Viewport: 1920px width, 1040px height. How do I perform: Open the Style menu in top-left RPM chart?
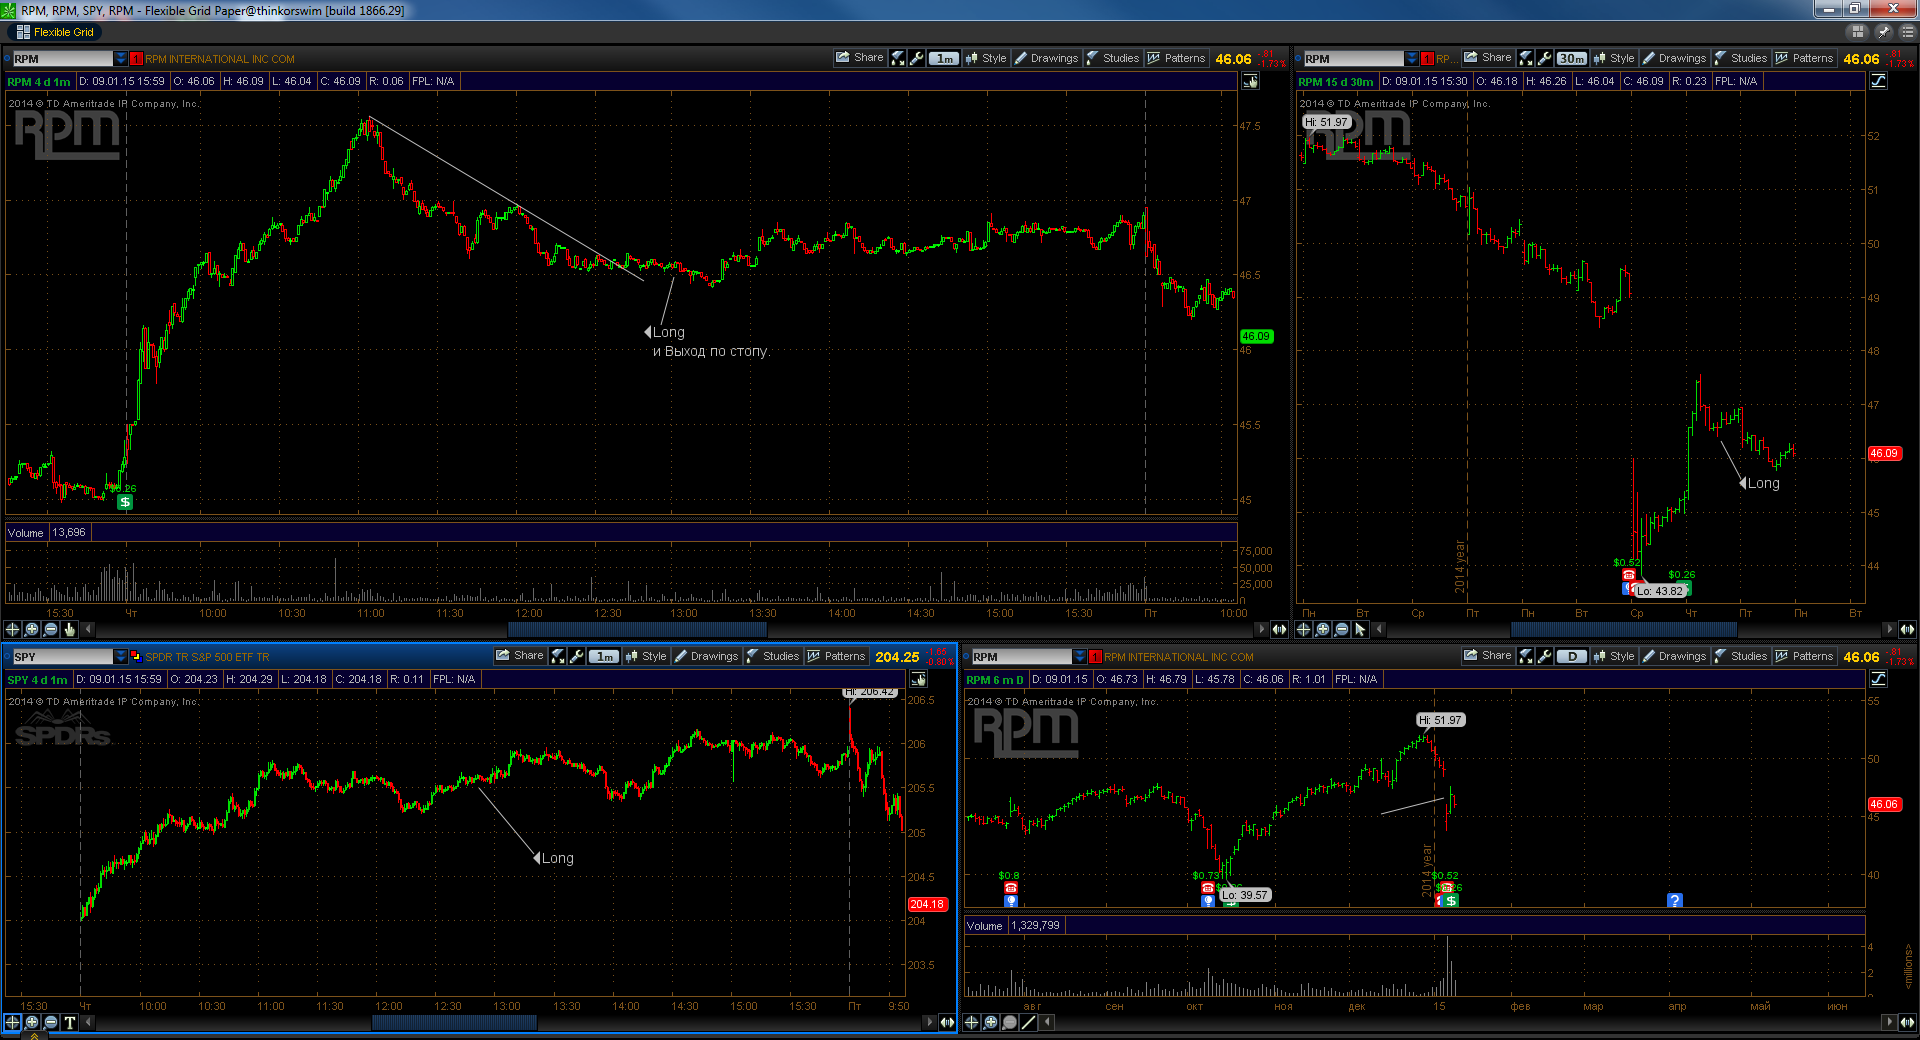click(986, 58)
